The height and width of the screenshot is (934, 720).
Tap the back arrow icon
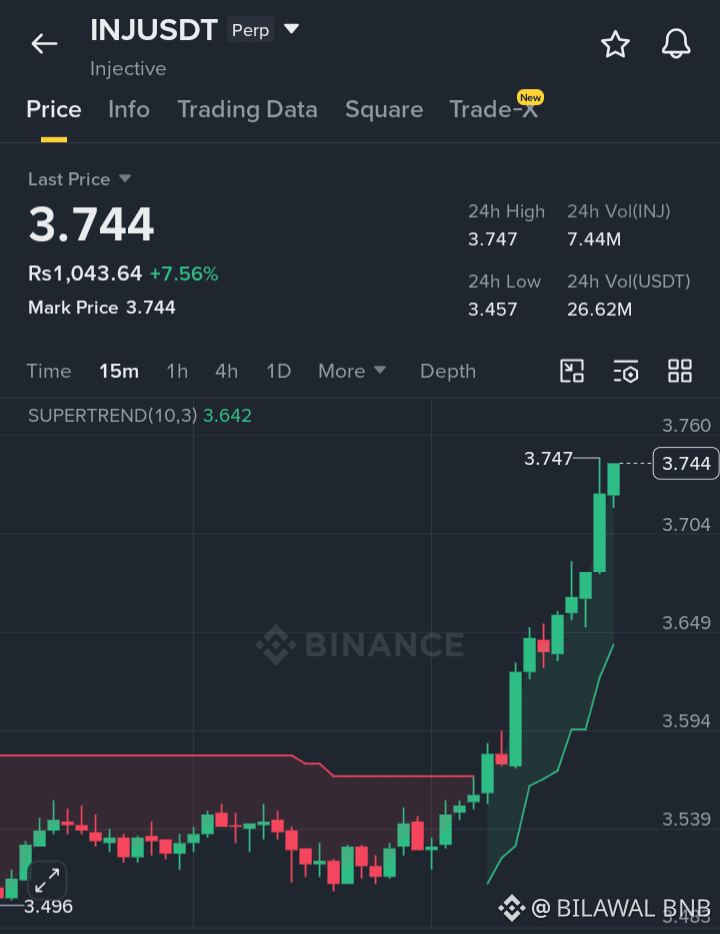(44, 43)
